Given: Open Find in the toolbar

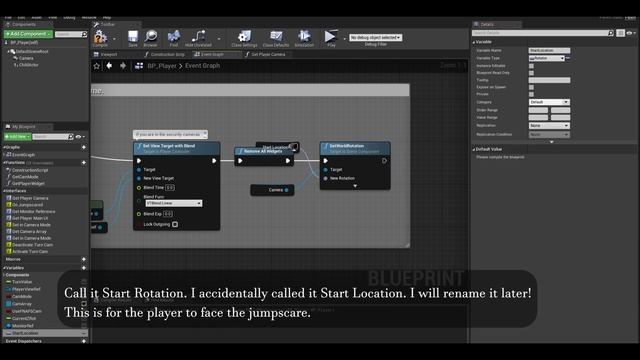Looking at the screenshot, I should coord(174,36).
